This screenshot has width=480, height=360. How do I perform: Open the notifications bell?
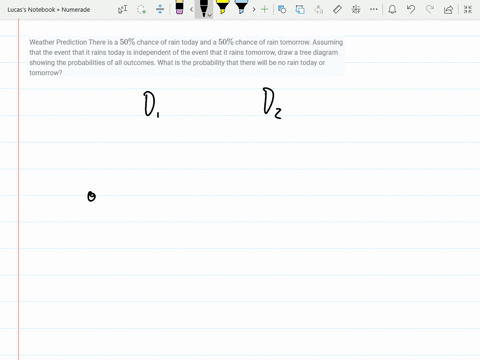coord(392,9)
